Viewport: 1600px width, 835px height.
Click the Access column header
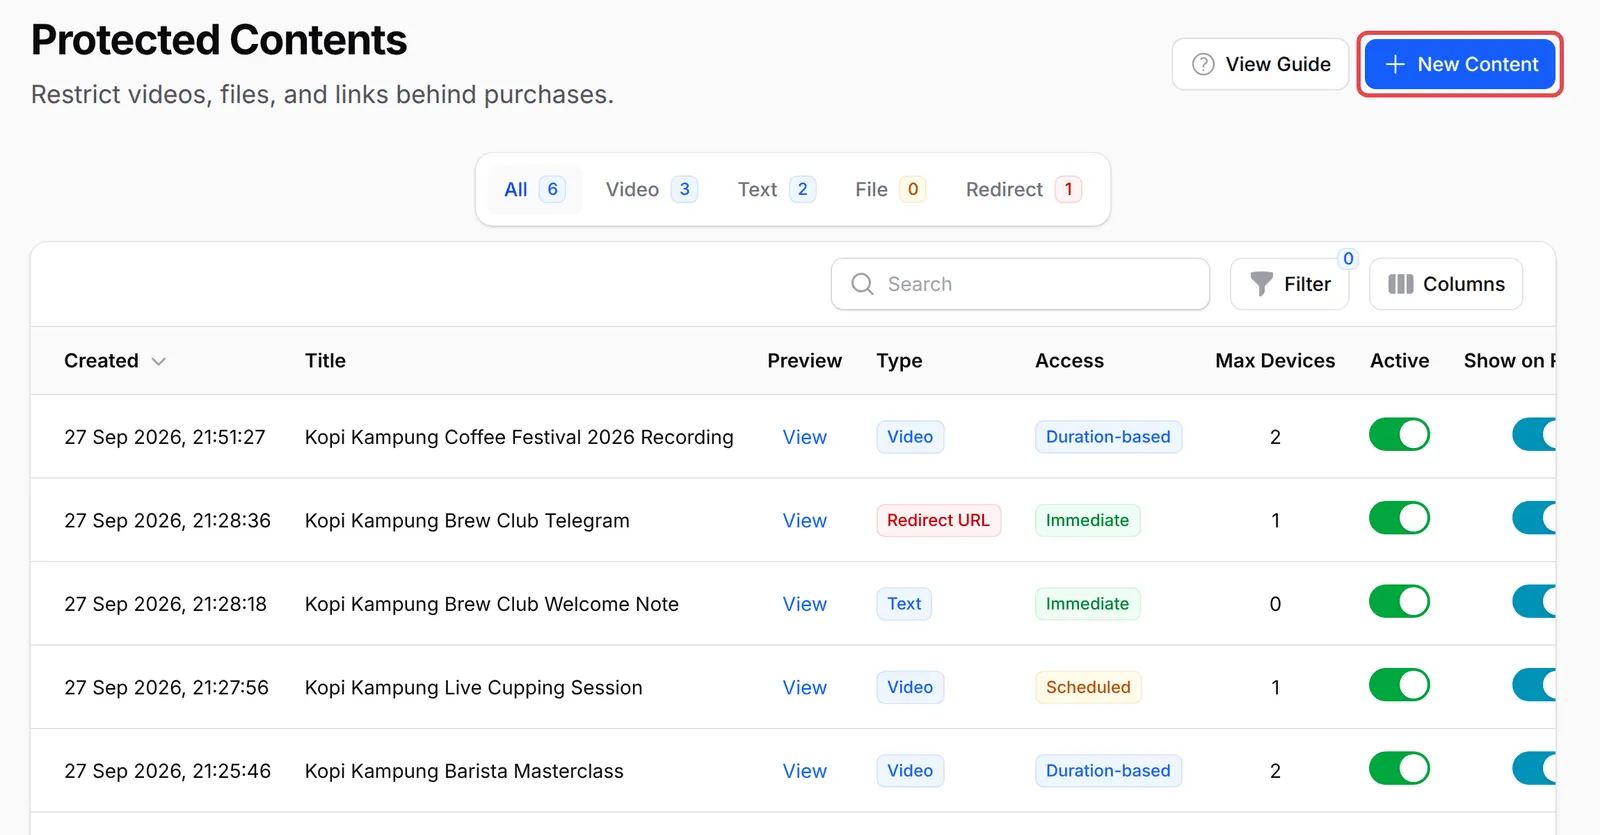pyautogui.click(x=1069, y=361)
